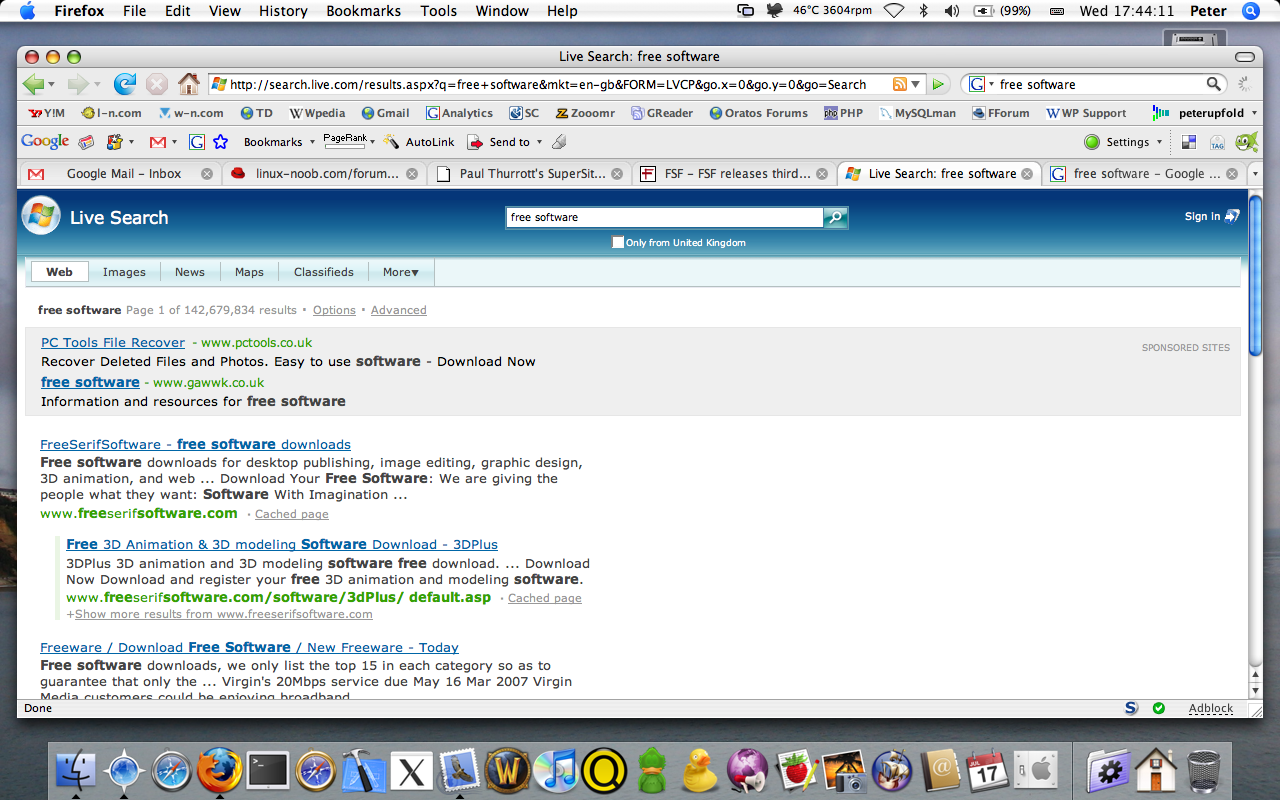This screenshot has width=1280, height=800.
Task: Open the History menu
Action: (x=283, y=11)
